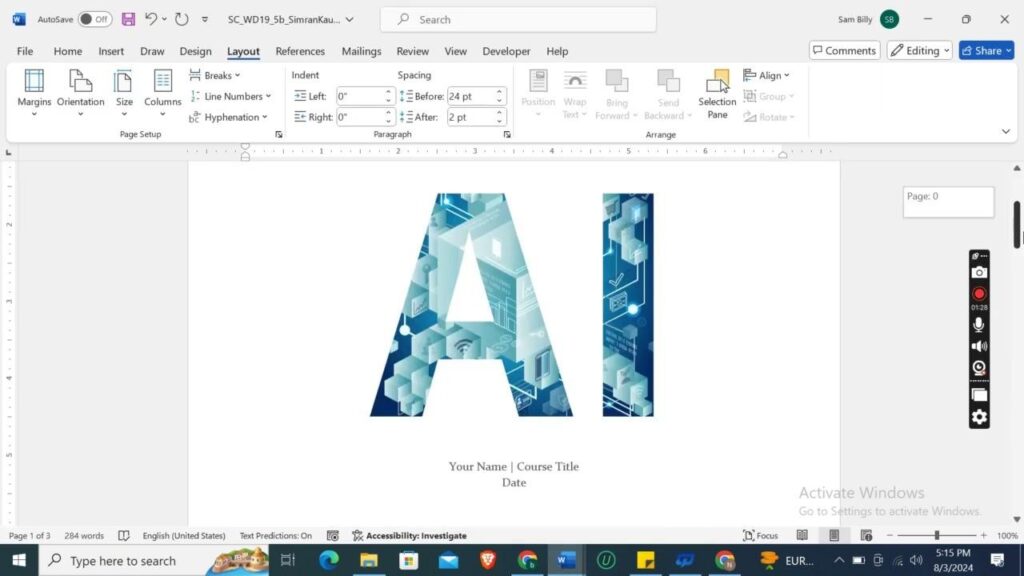Open the File tab
The height and width of the screenshot is (576, 1024).
click(25, 51)
